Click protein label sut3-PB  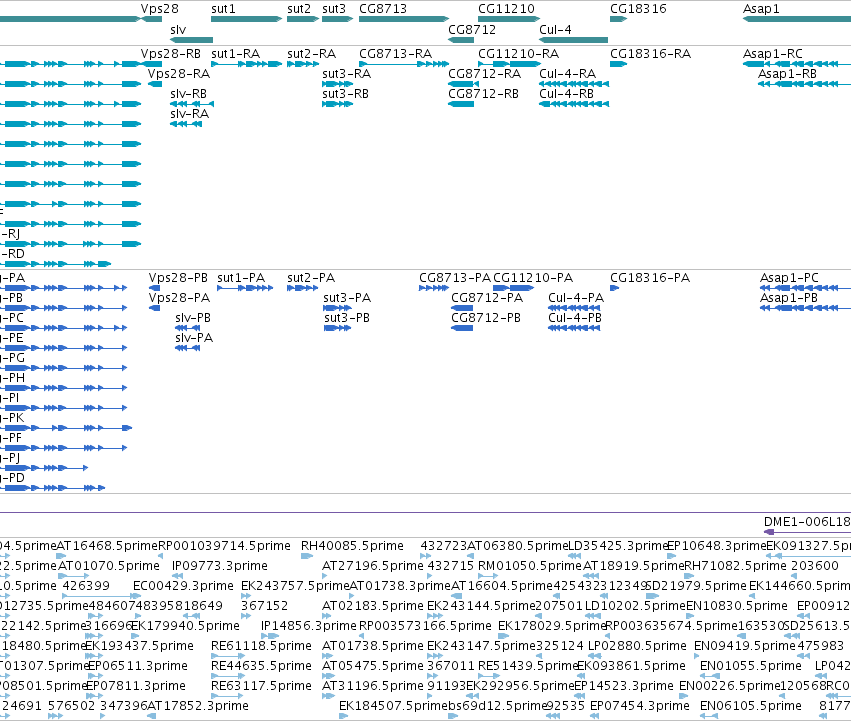347,318
